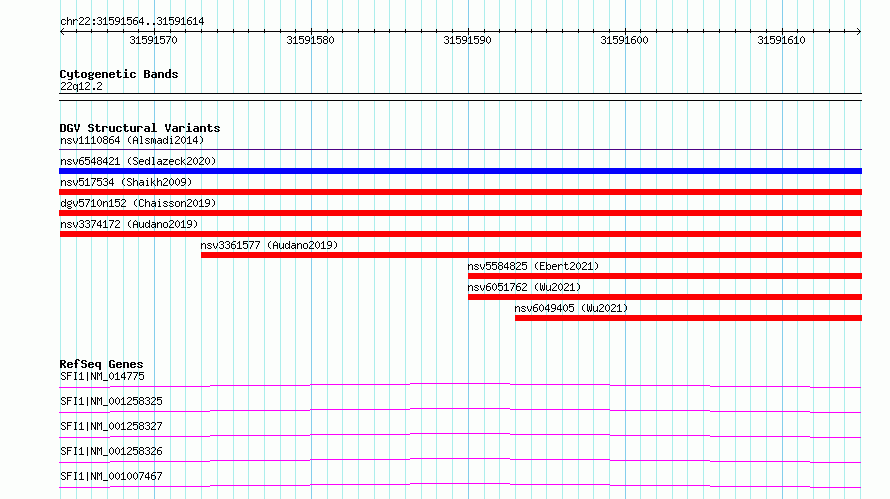Click the magenta SFI1|NM_001258326 transcript line
Viewport: 890px width, 499px height.
click(x=460, y=460)
